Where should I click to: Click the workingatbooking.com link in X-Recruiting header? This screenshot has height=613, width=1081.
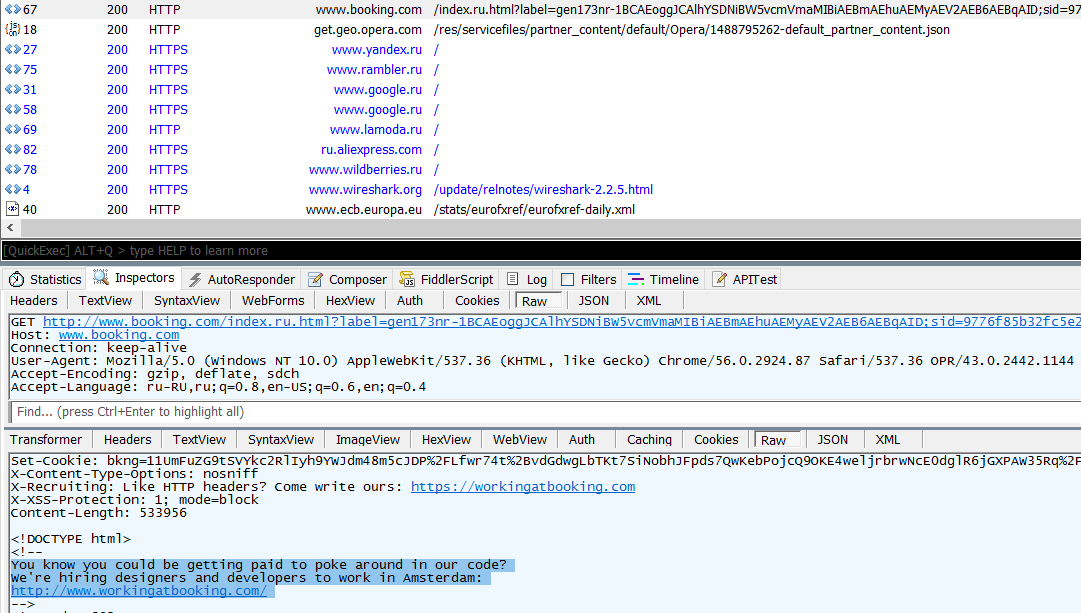[x=522, y=487]
